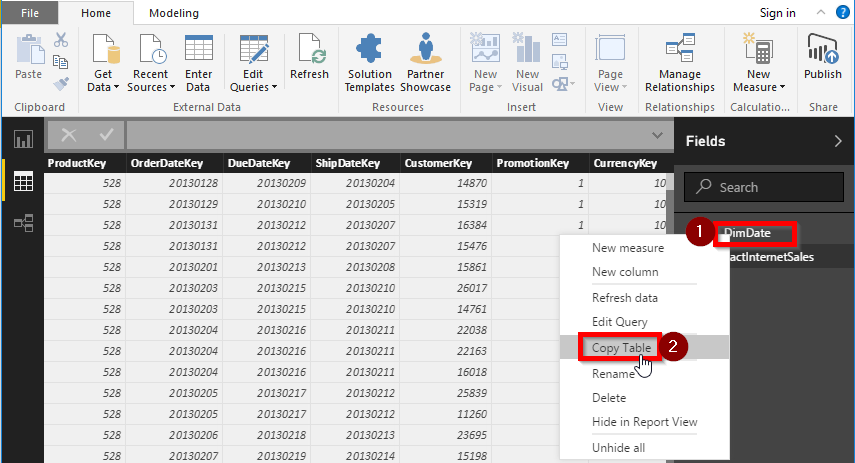Click the New Page icon
The height and width of the screenshot is (463, 855).
click(x=485, y=48)
